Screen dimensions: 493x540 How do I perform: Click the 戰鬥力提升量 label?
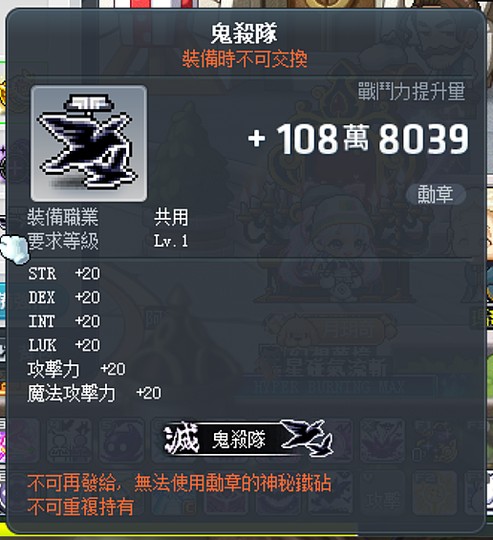click(x=411, y=91)
